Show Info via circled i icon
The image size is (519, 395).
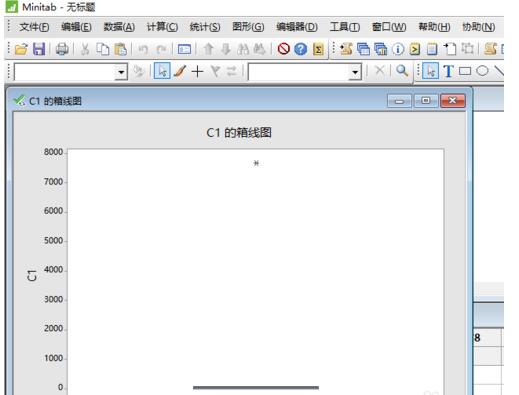[x=398, y=49]
